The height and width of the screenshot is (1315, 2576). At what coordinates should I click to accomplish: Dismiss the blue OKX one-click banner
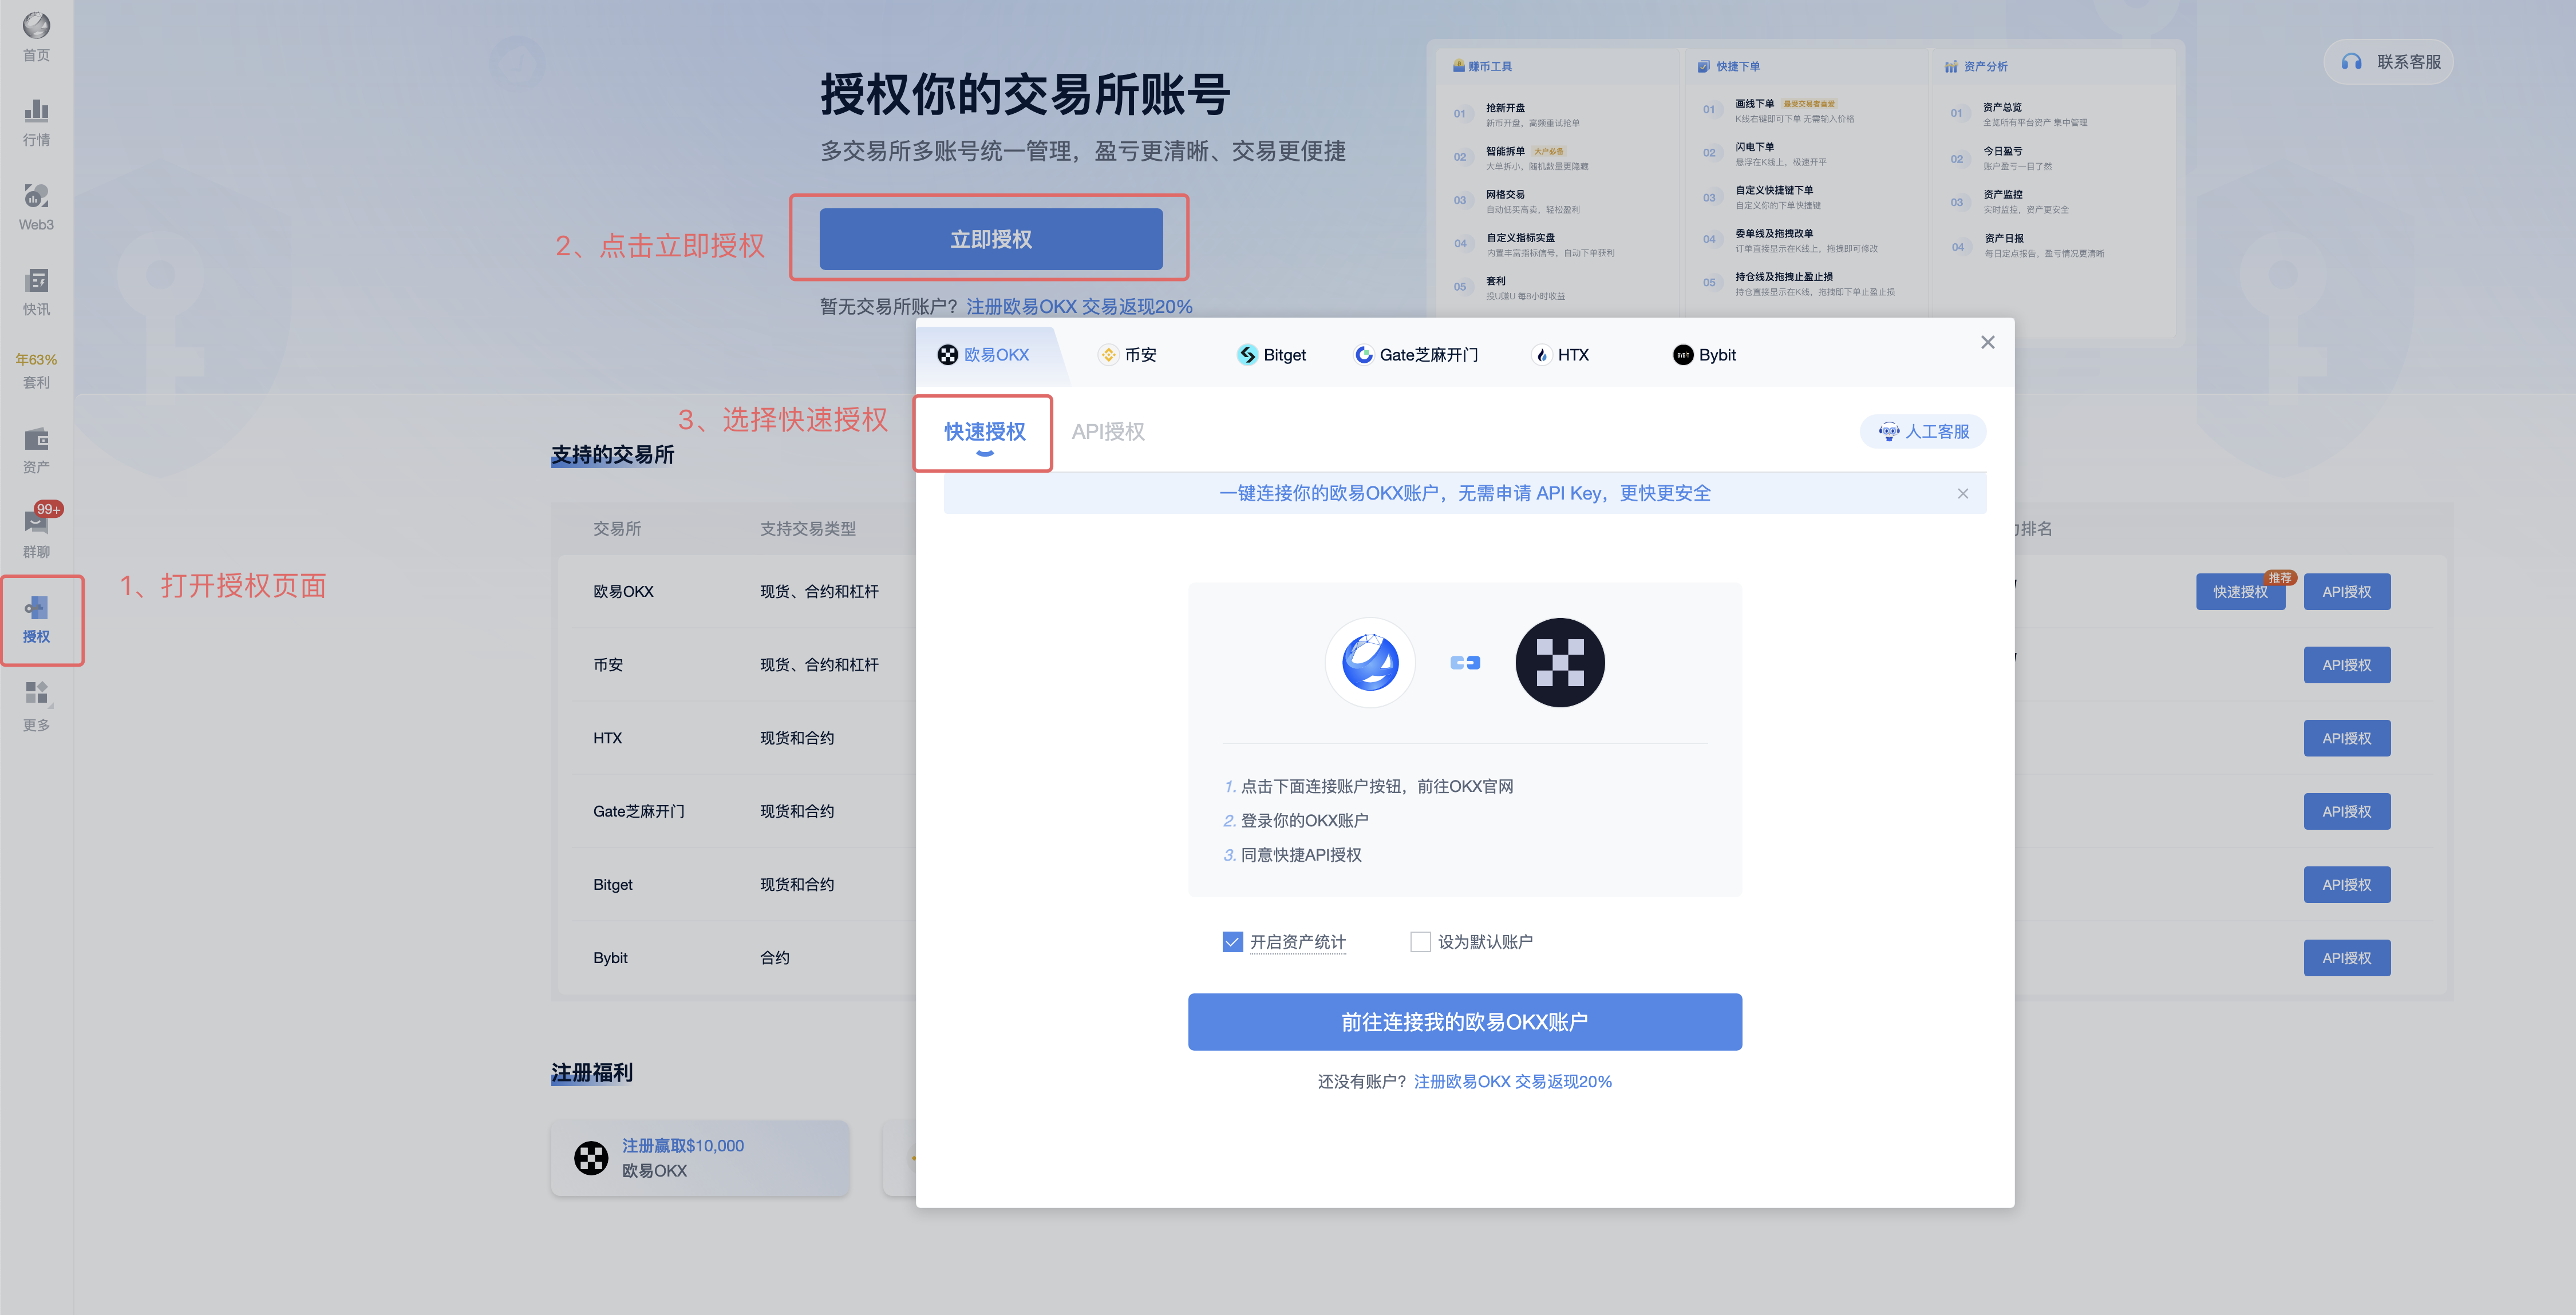tap(1963, 493)
